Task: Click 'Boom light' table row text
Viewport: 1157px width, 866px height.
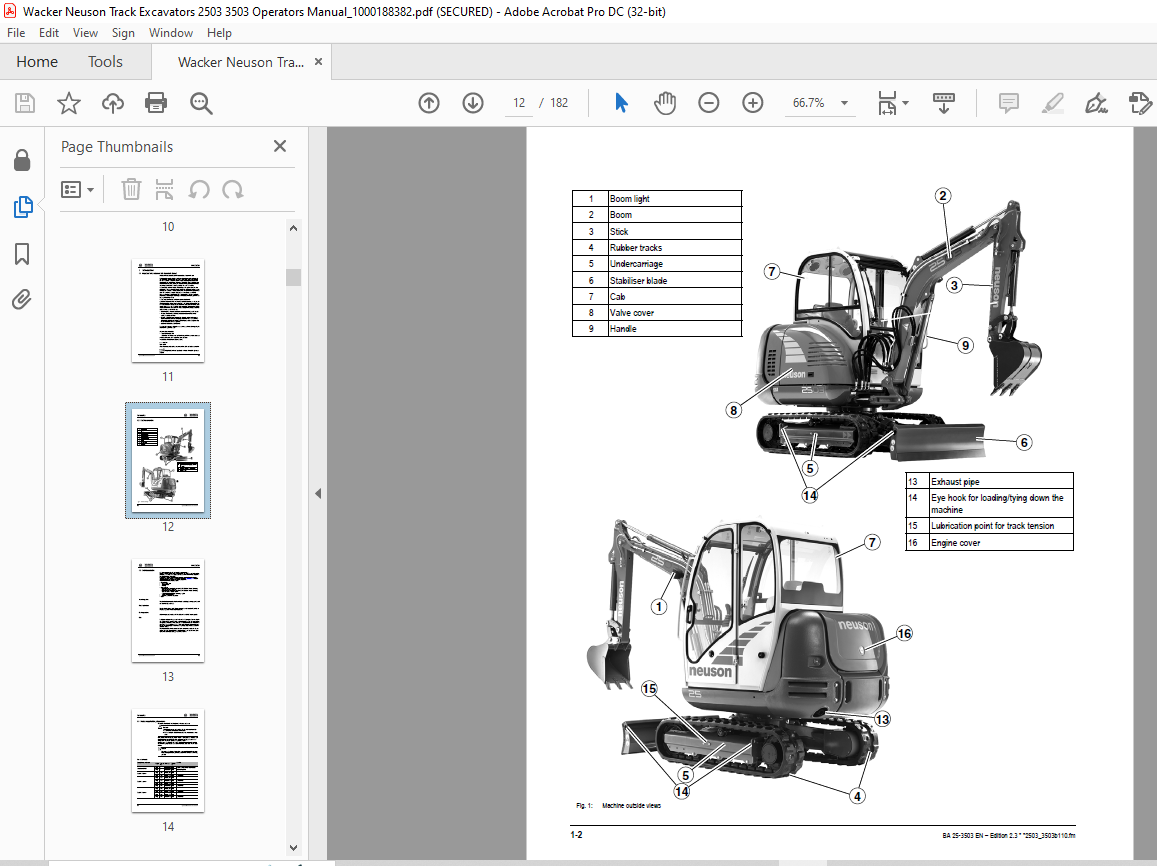Action: click(629, 199)
